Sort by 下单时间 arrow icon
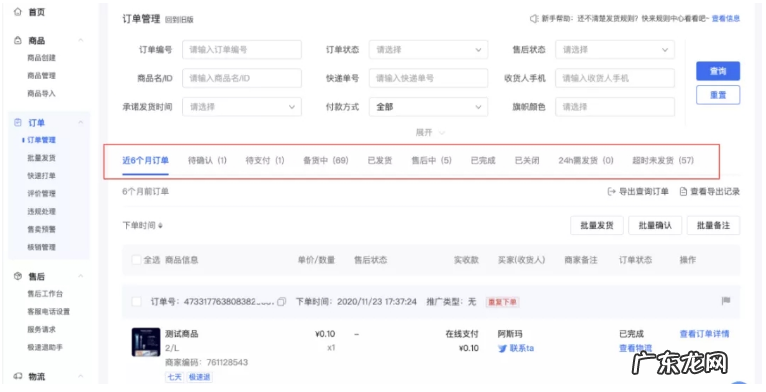The width and height of the screenshot is (766, 392). [x=160, y=225]
